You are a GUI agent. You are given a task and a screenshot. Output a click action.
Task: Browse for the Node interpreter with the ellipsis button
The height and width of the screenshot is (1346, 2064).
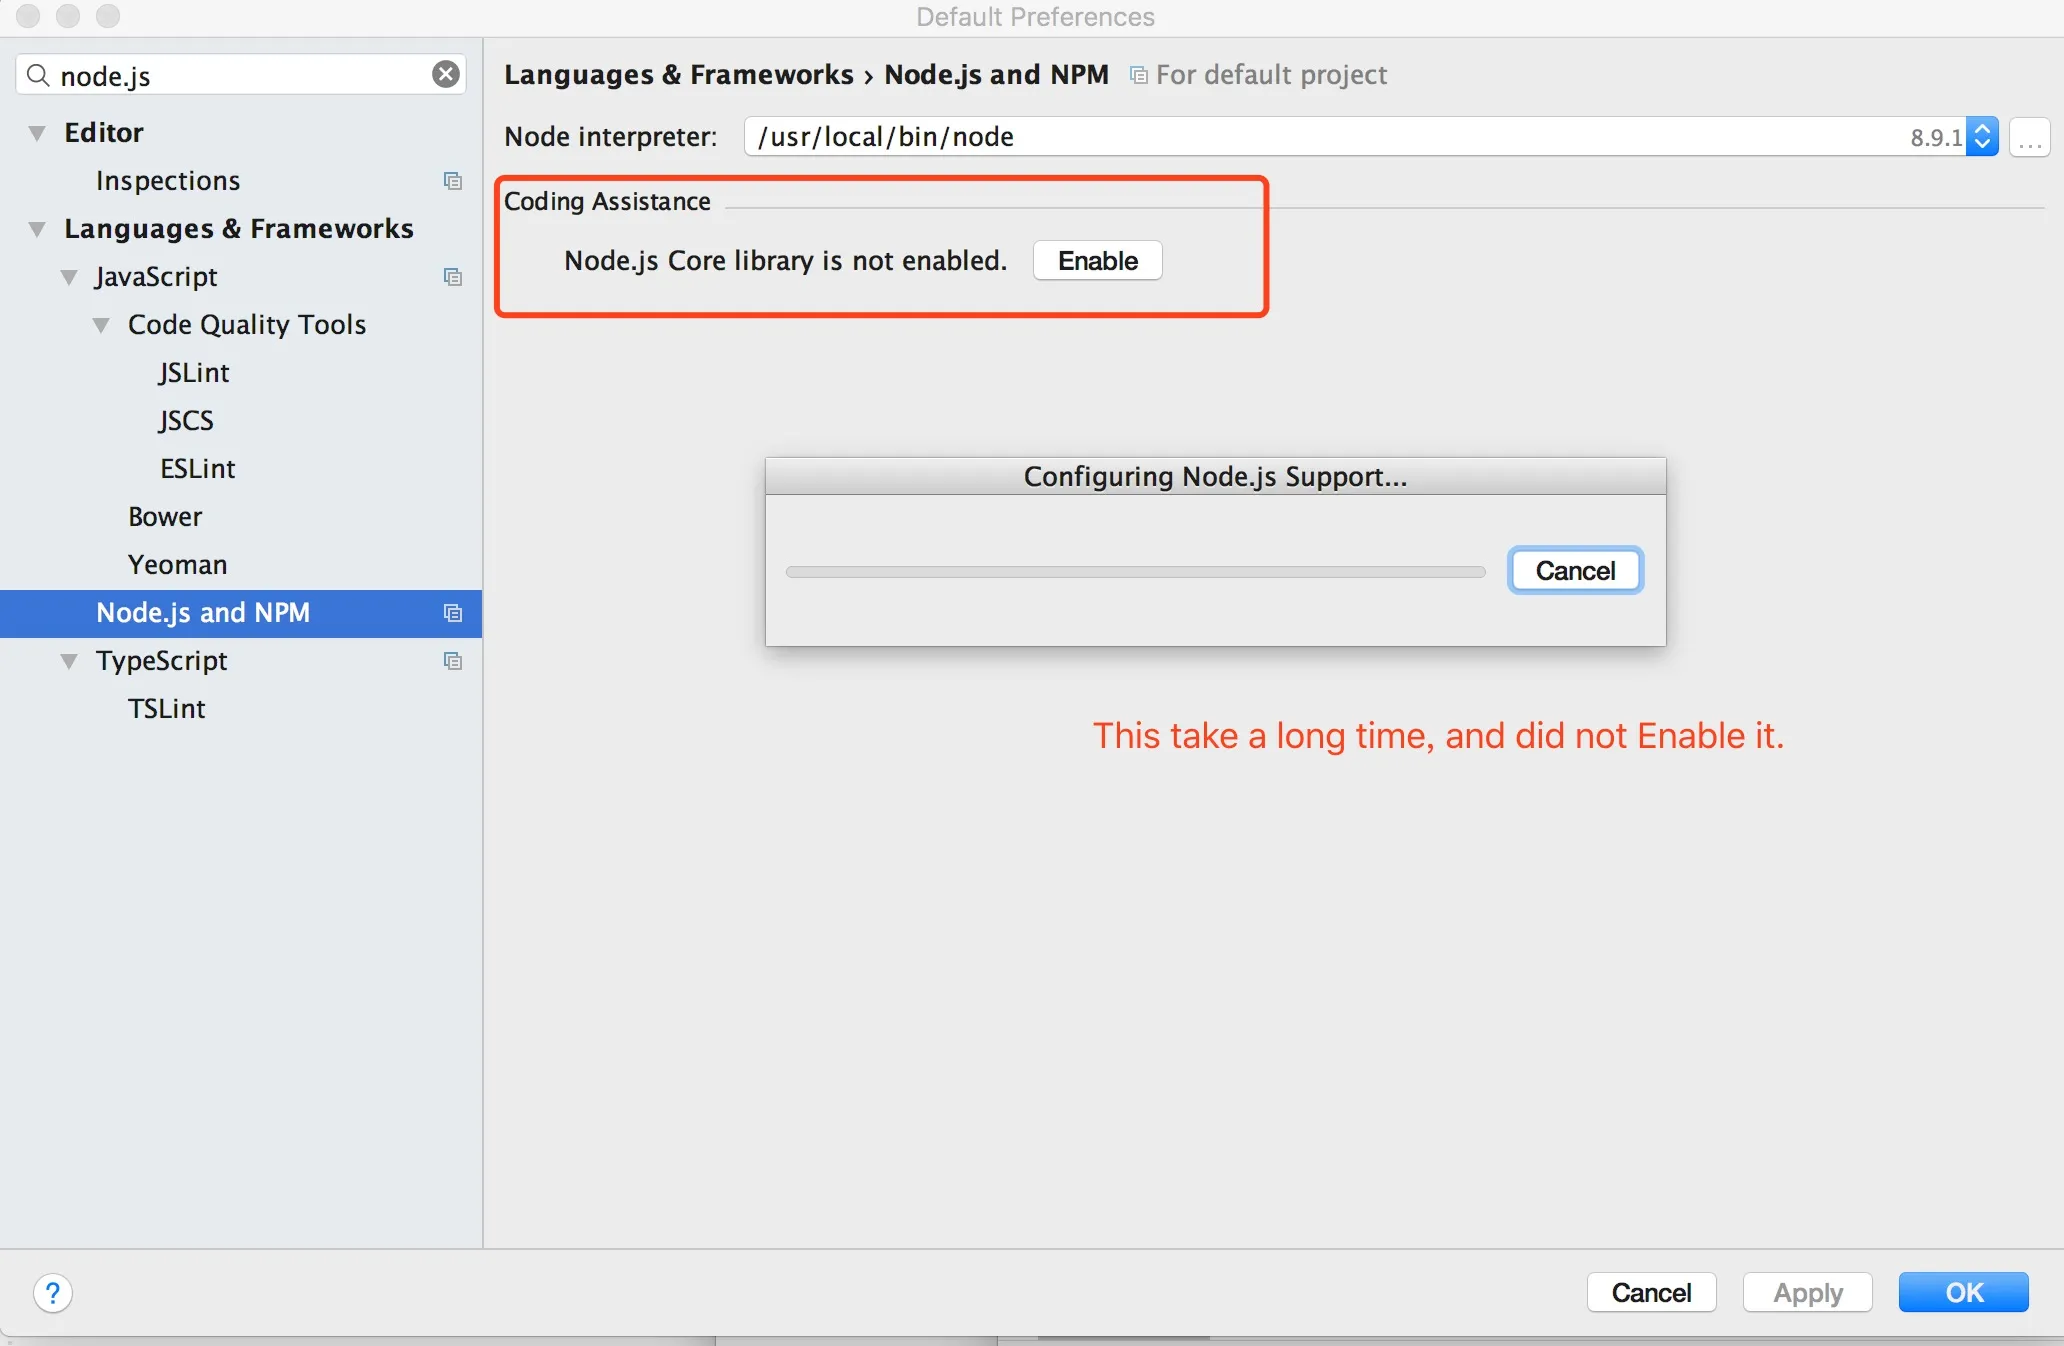(x=2030, y=138)
